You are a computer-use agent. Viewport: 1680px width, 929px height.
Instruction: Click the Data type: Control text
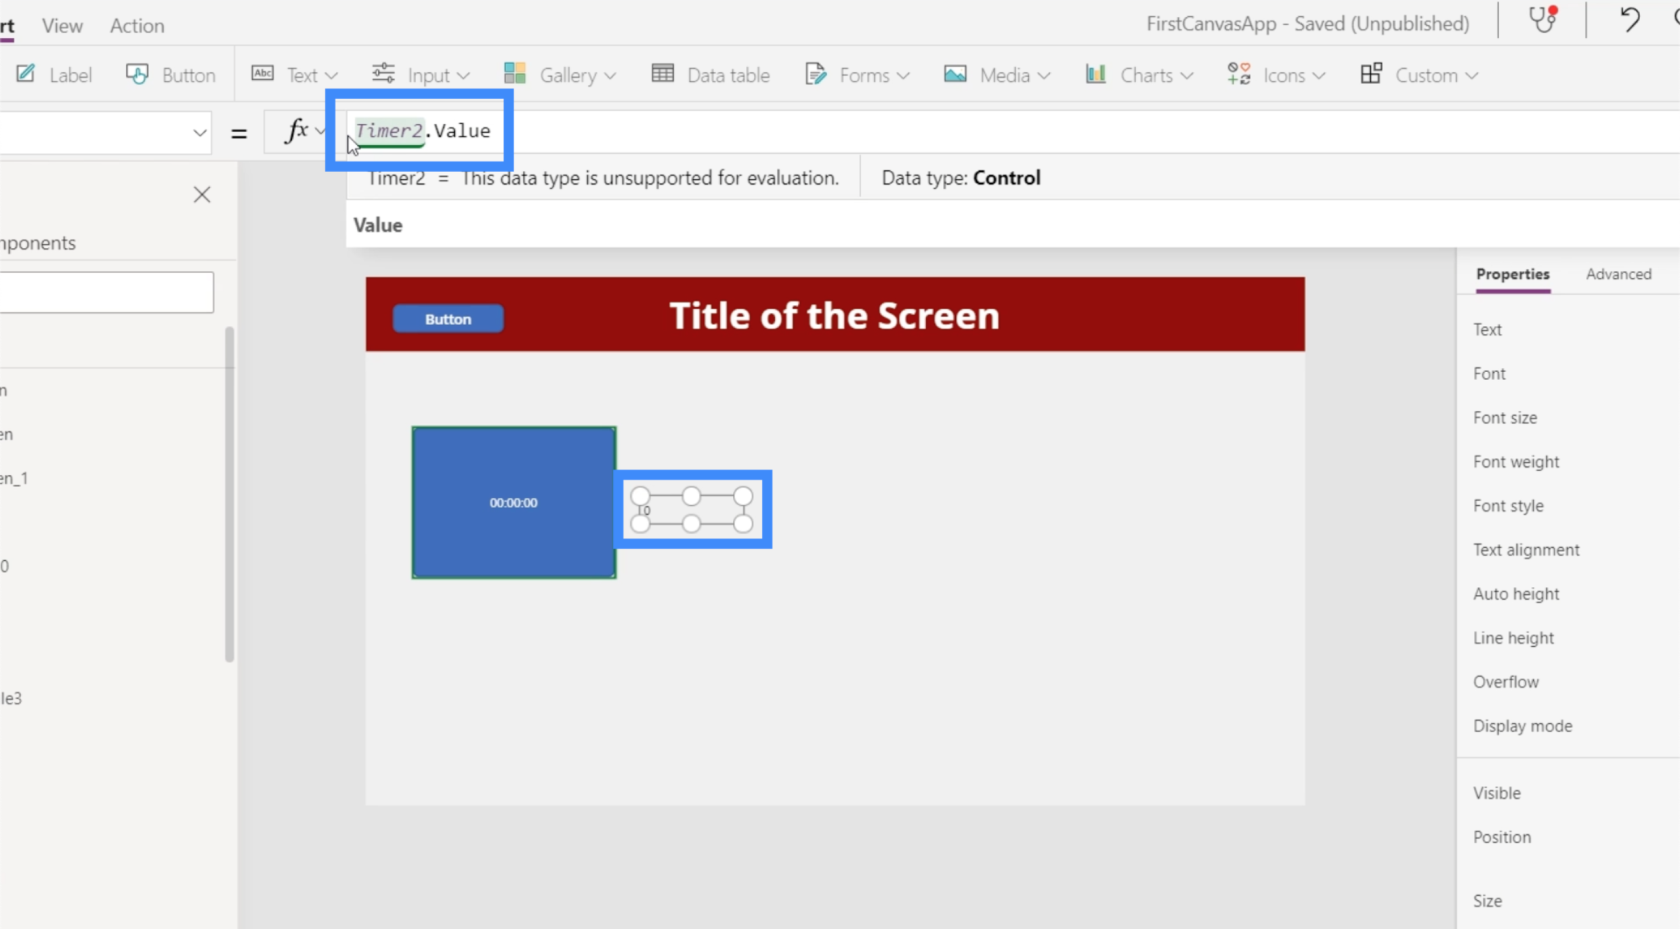coord(961,178)
